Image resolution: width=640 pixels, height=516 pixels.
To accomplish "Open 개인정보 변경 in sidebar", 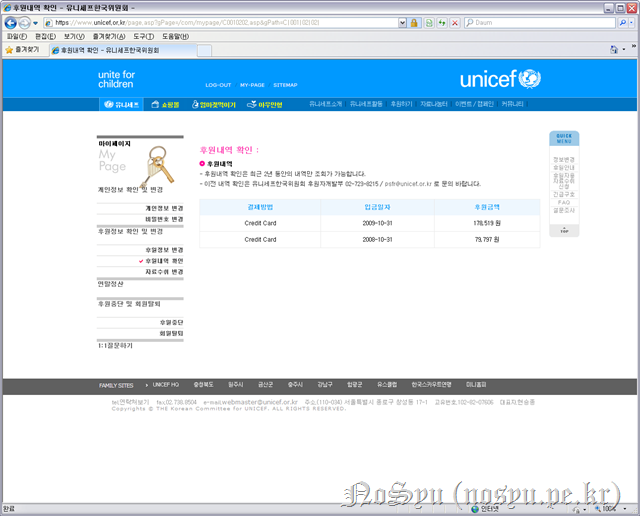I will pos(164,207).
